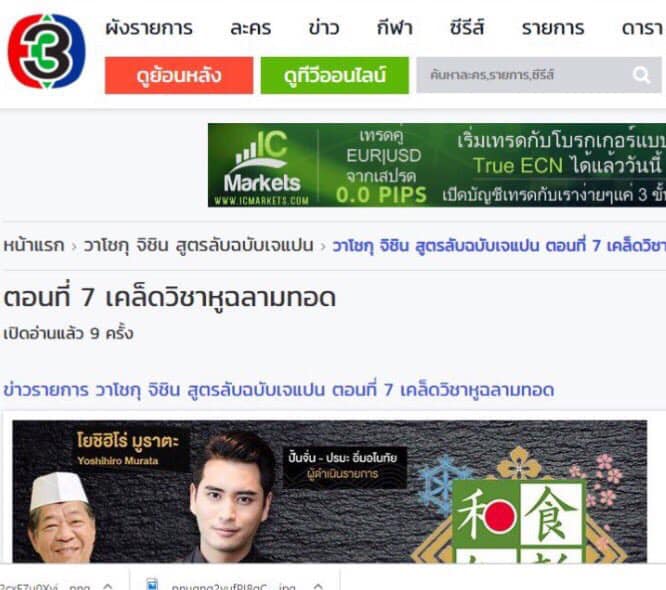This screenshot has width=666, height=590.
Task: Click the jpg file icon in the downloads bar
Action: tap(152, 584)
